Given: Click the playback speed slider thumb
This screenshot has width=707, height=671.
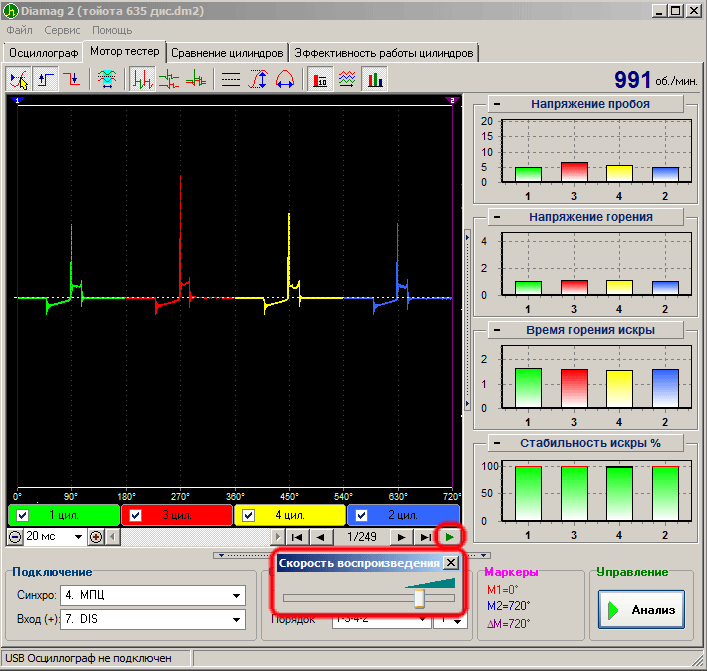Looking at the screenshot, I should pos(419,598).
